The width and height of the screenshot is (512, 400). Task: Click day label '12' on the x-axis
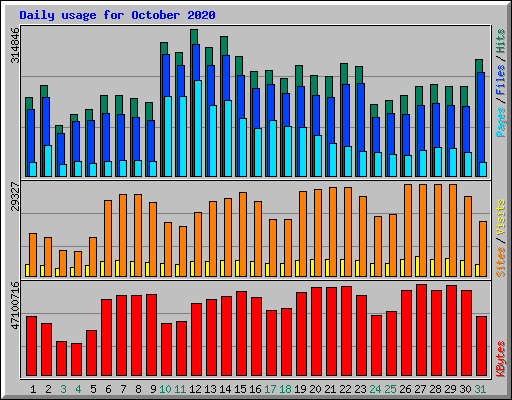click(x=195, y=389)
